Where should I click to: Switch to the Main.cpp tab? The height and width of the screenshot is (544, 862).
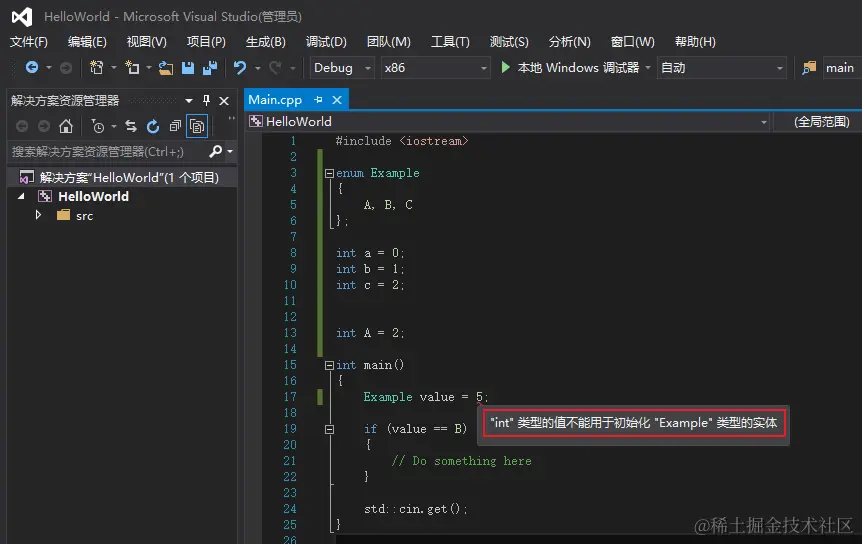(x=275, y=99)
